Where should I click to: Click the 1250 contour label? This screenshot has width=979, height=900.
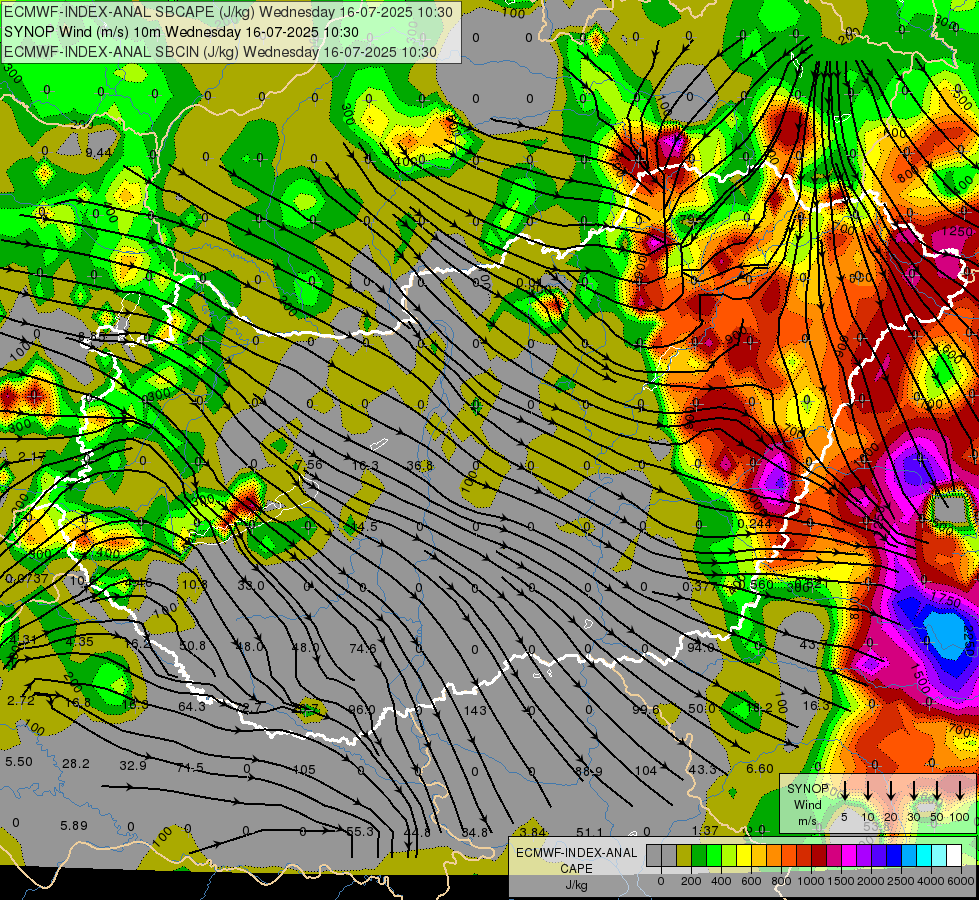click(957, 232)
